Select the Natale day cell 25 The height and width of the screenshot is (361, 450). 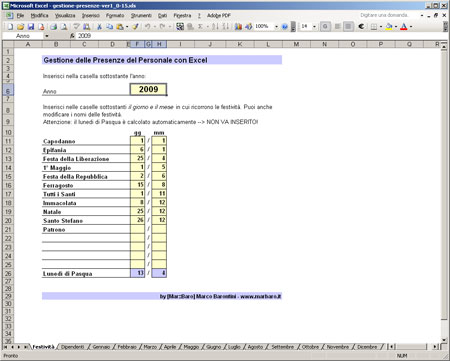point(137,211)
